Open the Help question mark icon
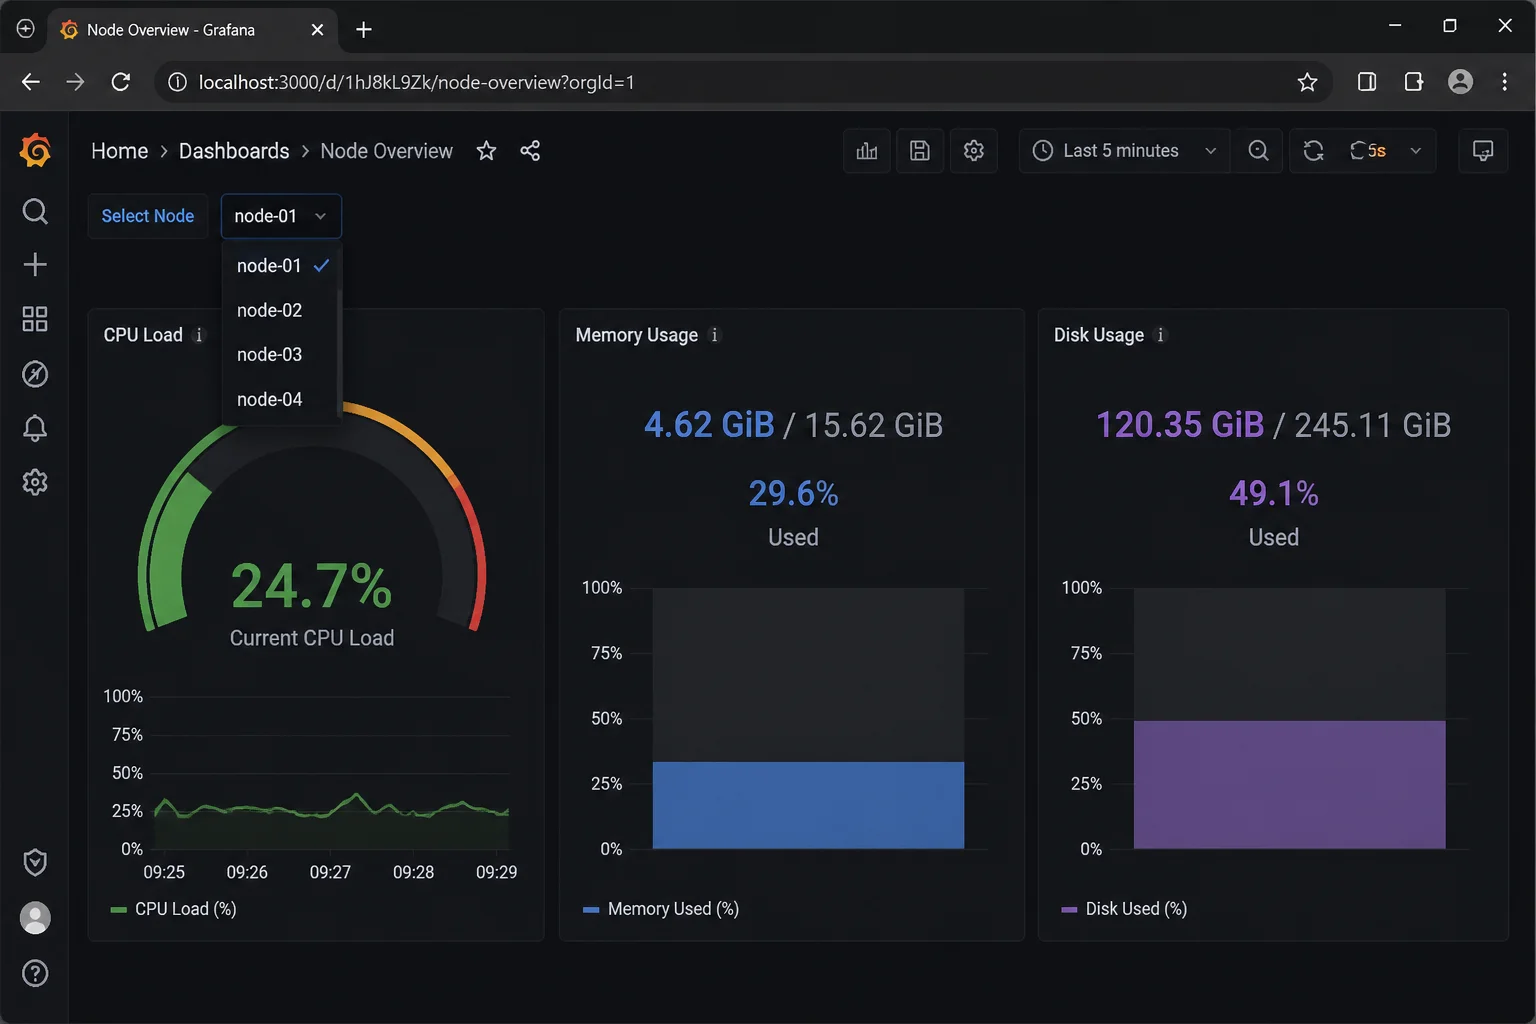This screenshot has width=1536, height=1024. click(x=35, y=973)
